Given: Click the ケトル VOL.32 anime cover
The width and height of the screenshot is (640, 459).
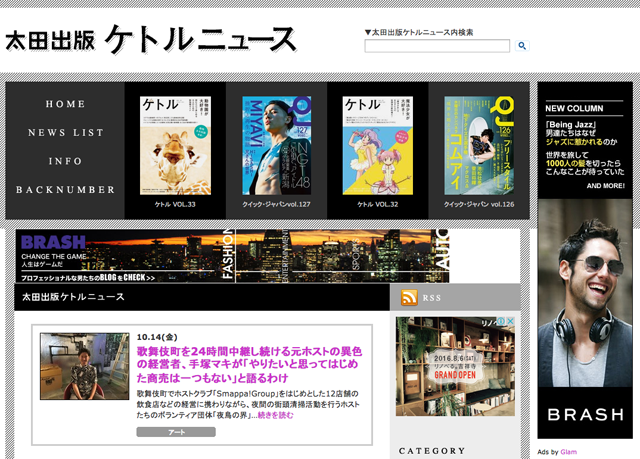Looking at the screenshot, I should [378, 145].
